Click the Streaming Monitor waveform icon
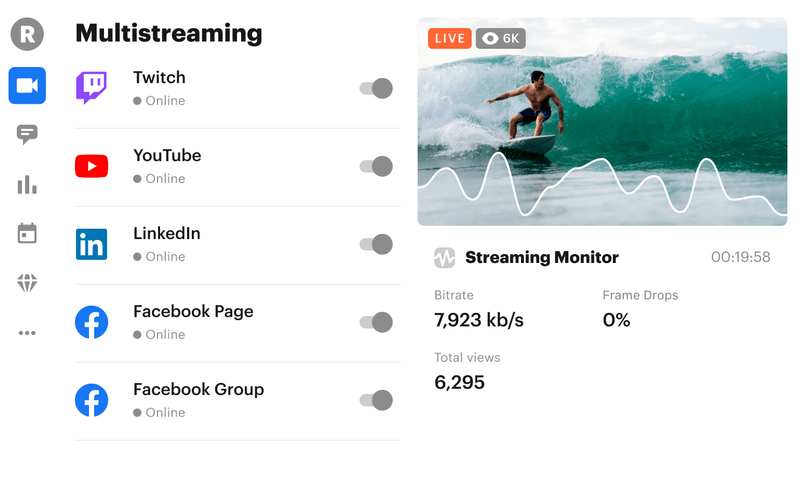This screenshot has width=800, height=500. [444, 258]
